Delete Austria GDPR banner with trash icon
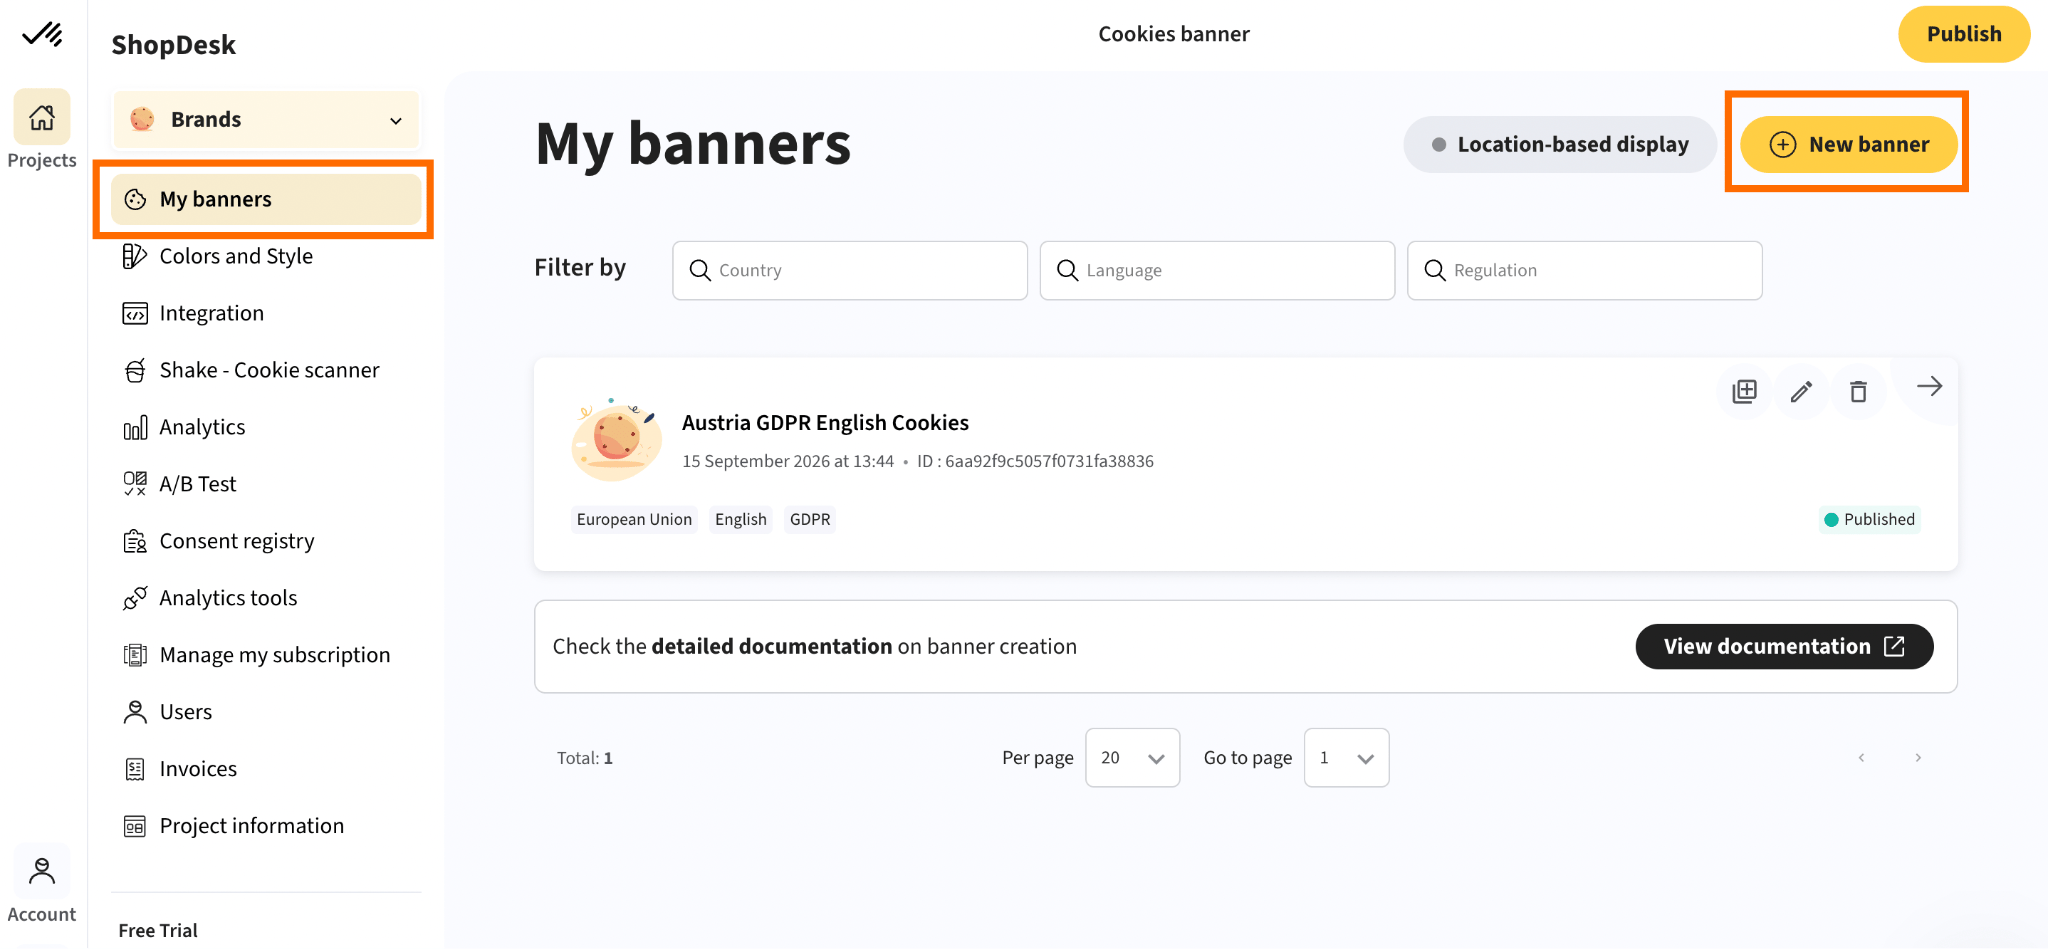 [1858, 391]
